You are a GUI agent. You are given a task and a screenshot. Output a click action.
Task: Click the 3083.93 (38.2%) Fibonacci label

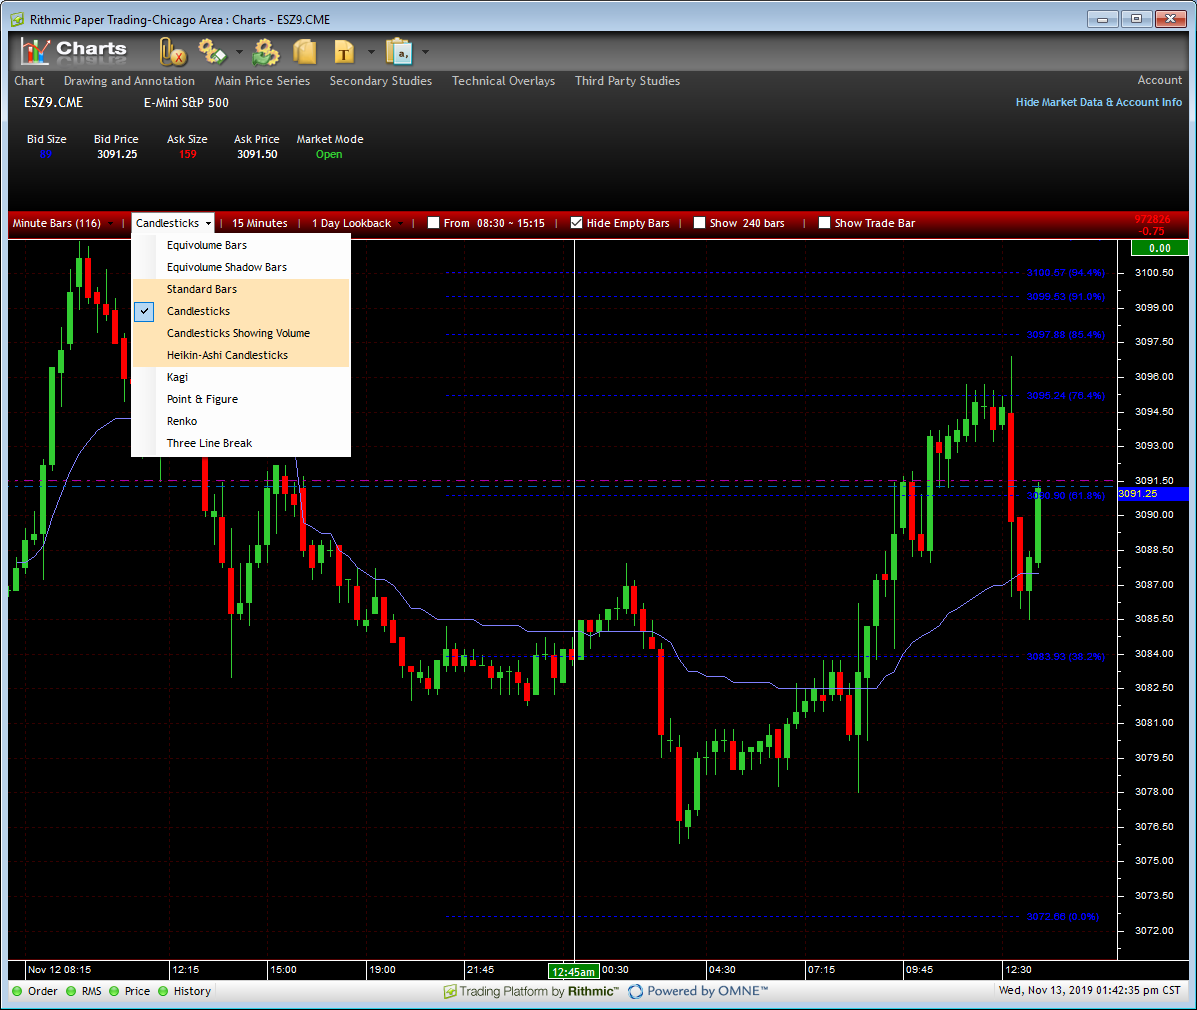point(1065,657)
